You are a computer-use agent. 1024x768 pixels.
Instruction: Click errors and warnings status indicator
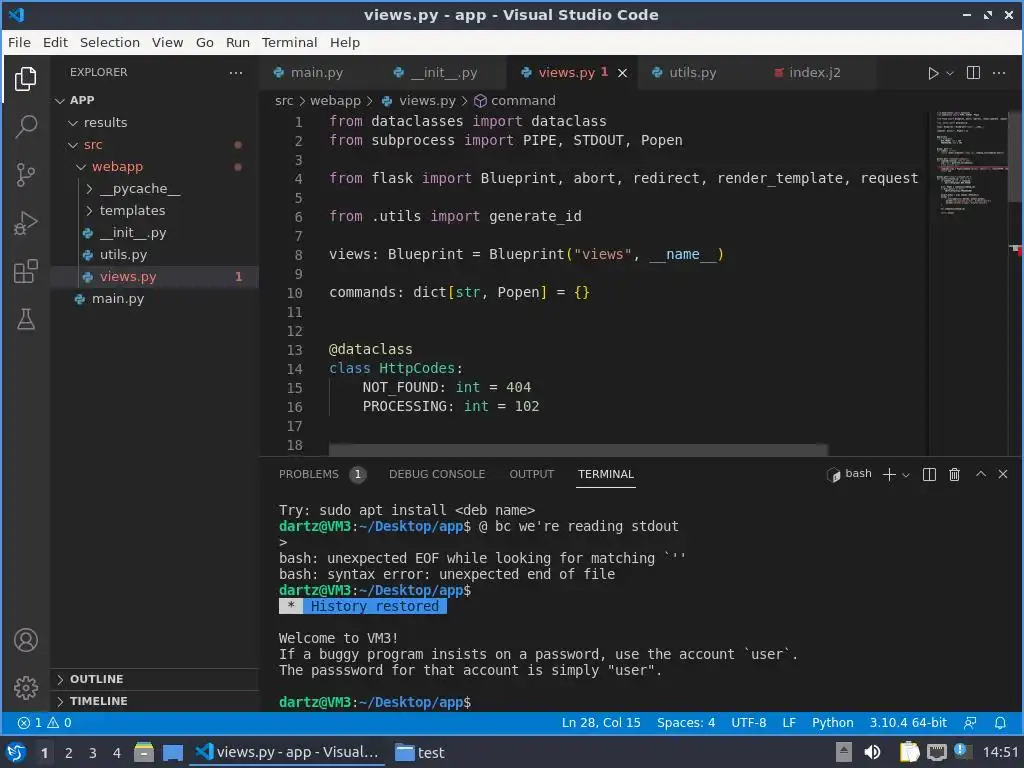[x=44, y=723]
